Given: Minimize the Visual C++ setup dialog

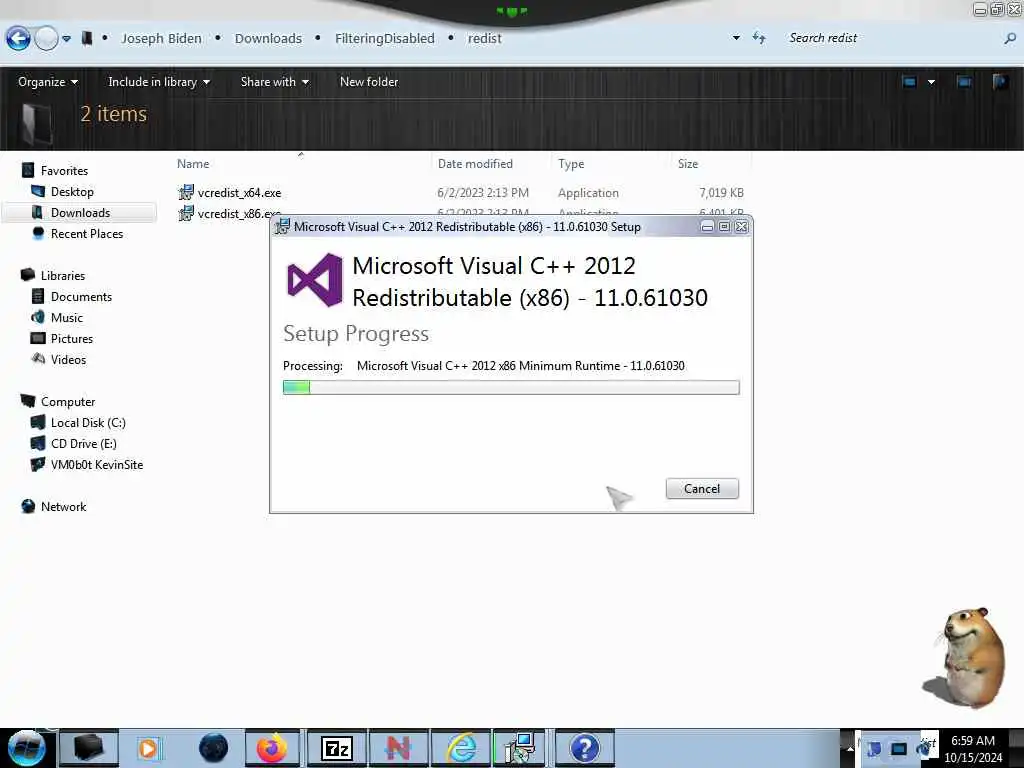Looking at the screenshot, I should 707,227.
